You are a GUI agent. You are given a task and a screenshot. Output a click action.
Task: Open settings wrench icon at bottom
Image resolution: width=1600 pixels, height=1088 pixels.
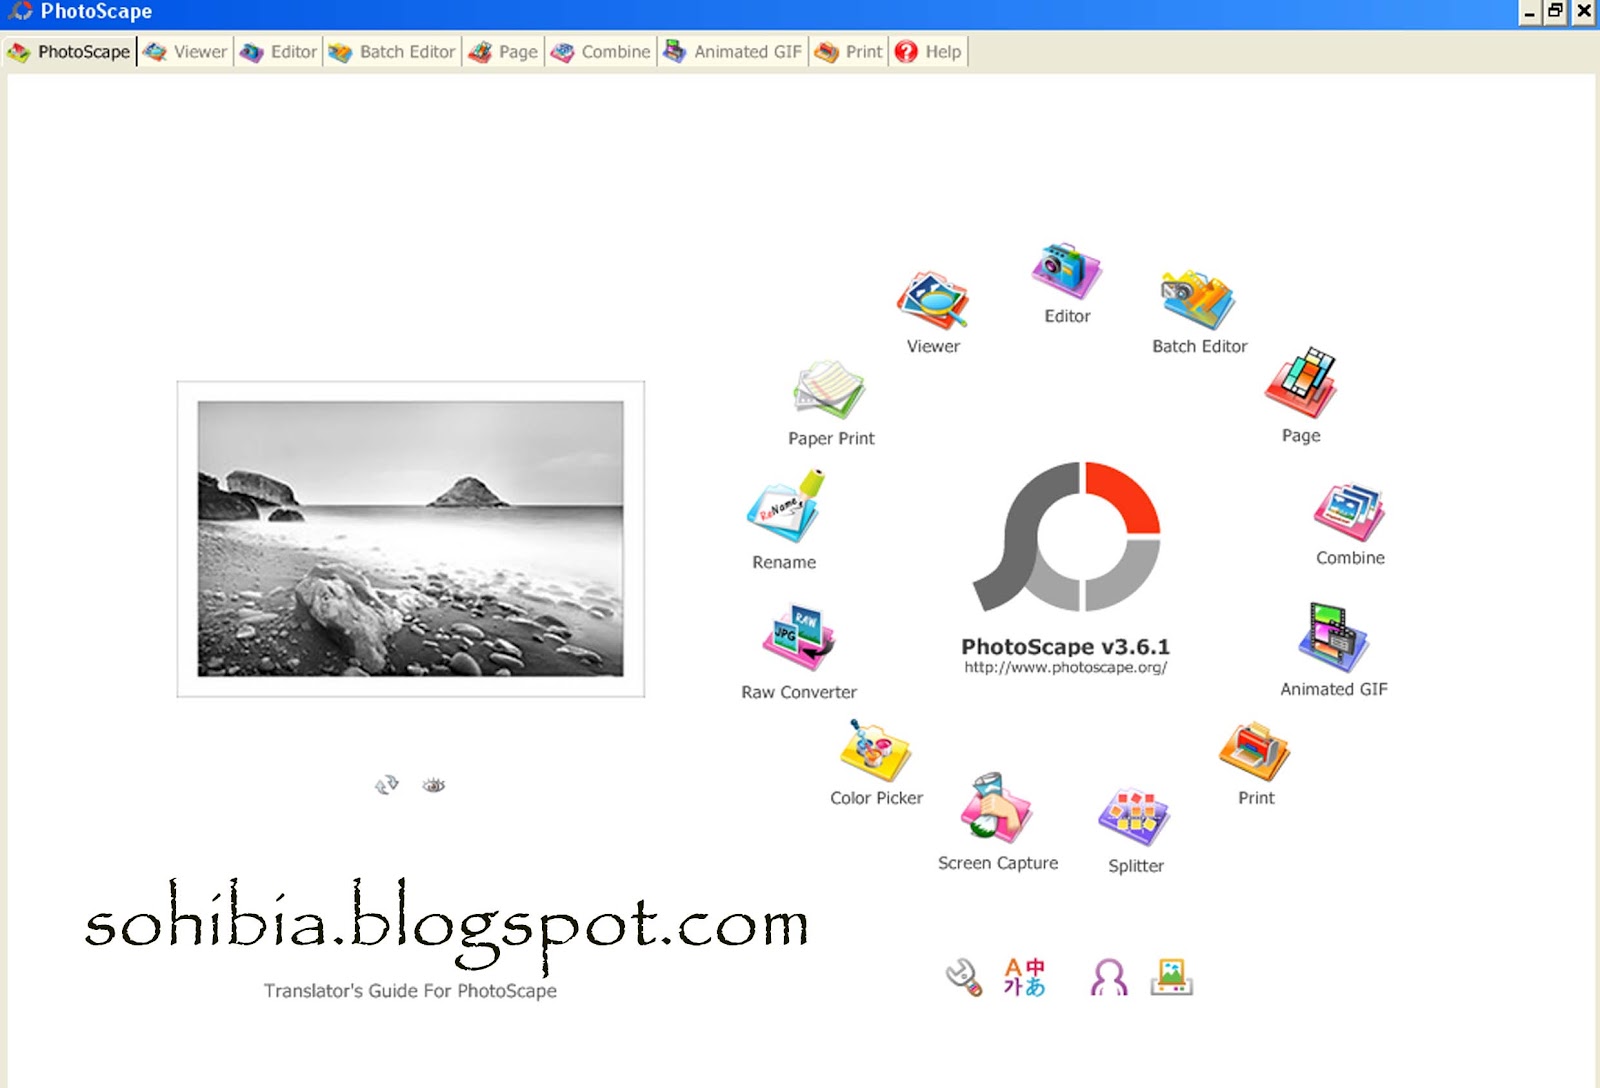coord(964,977)
